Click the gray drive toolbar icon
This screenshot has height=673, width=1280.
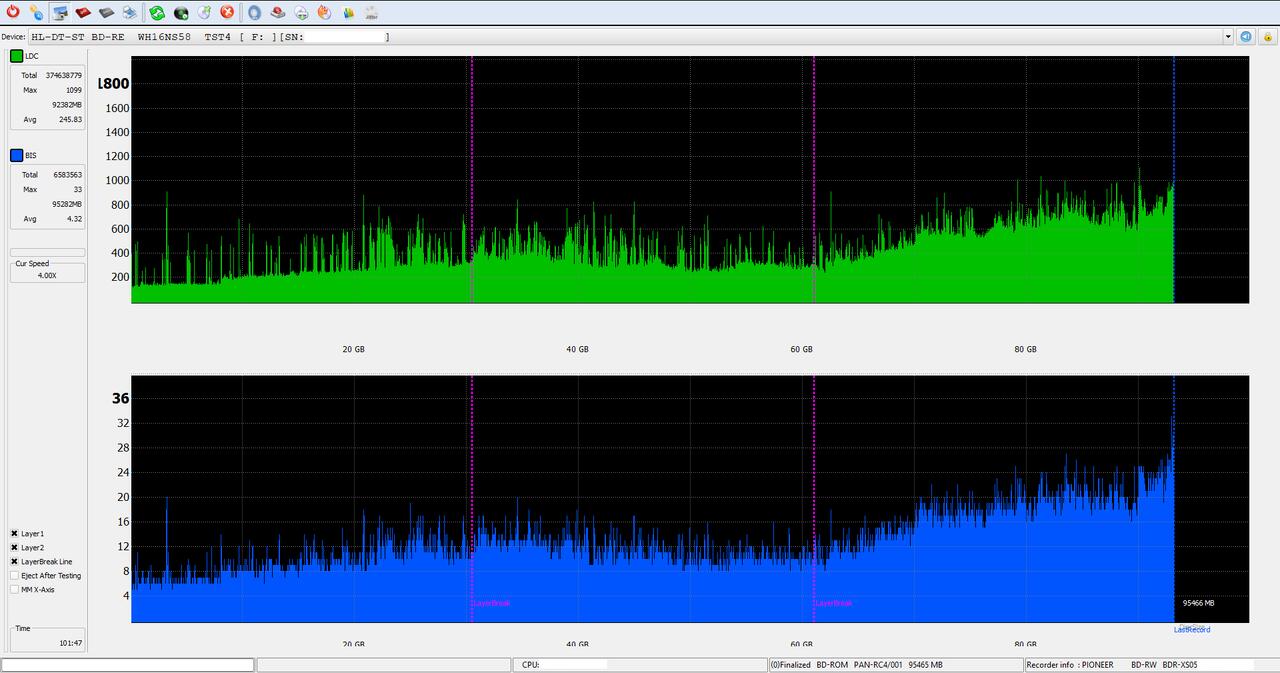coord(106,12)
